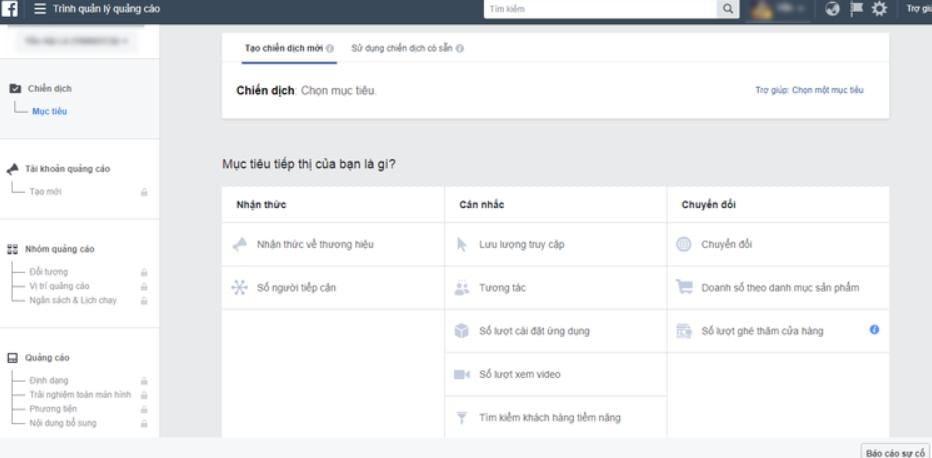The width and height of the screenshot is (932, 458).
Task: Click the lock icon beside Đối tượng
Action: tap(144, 273)
